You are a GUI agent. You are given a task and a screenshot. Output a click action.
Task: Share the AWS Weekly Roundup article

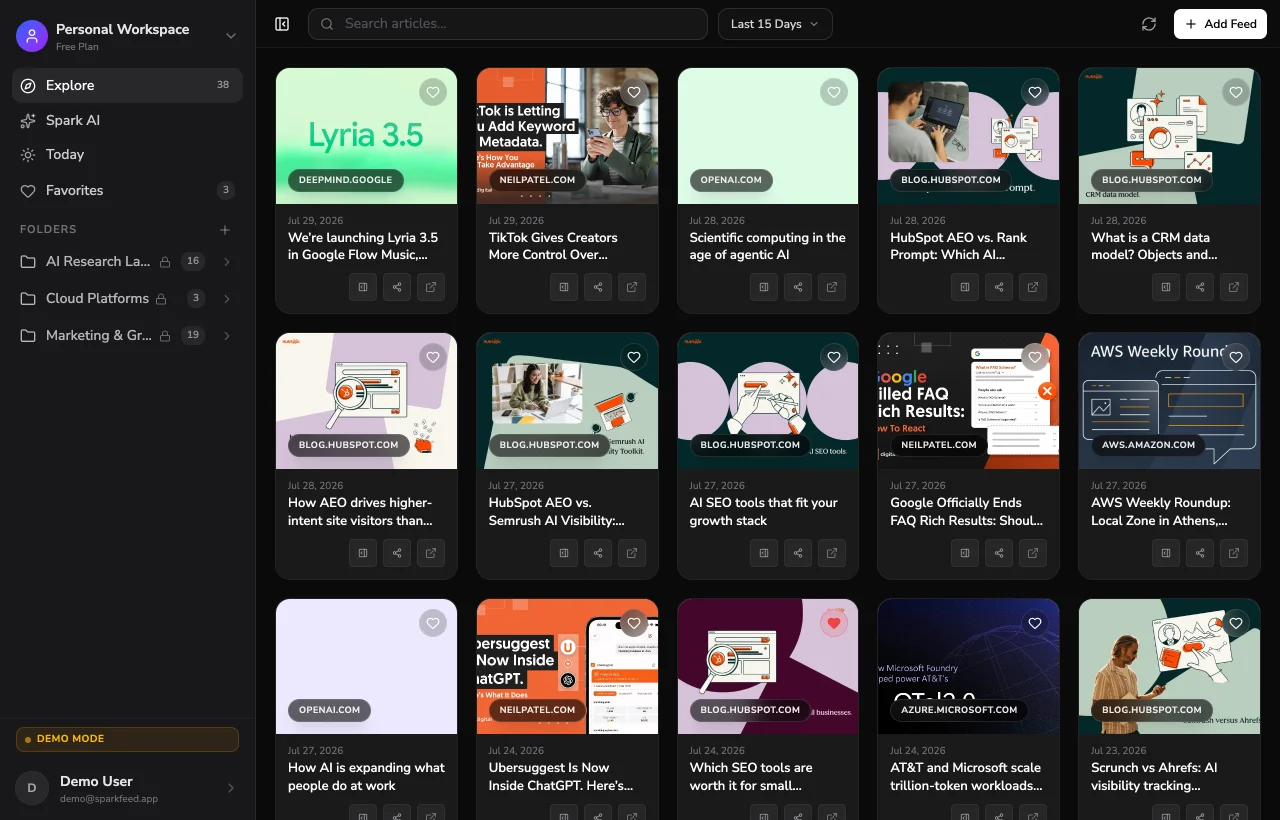point(1200,552)
